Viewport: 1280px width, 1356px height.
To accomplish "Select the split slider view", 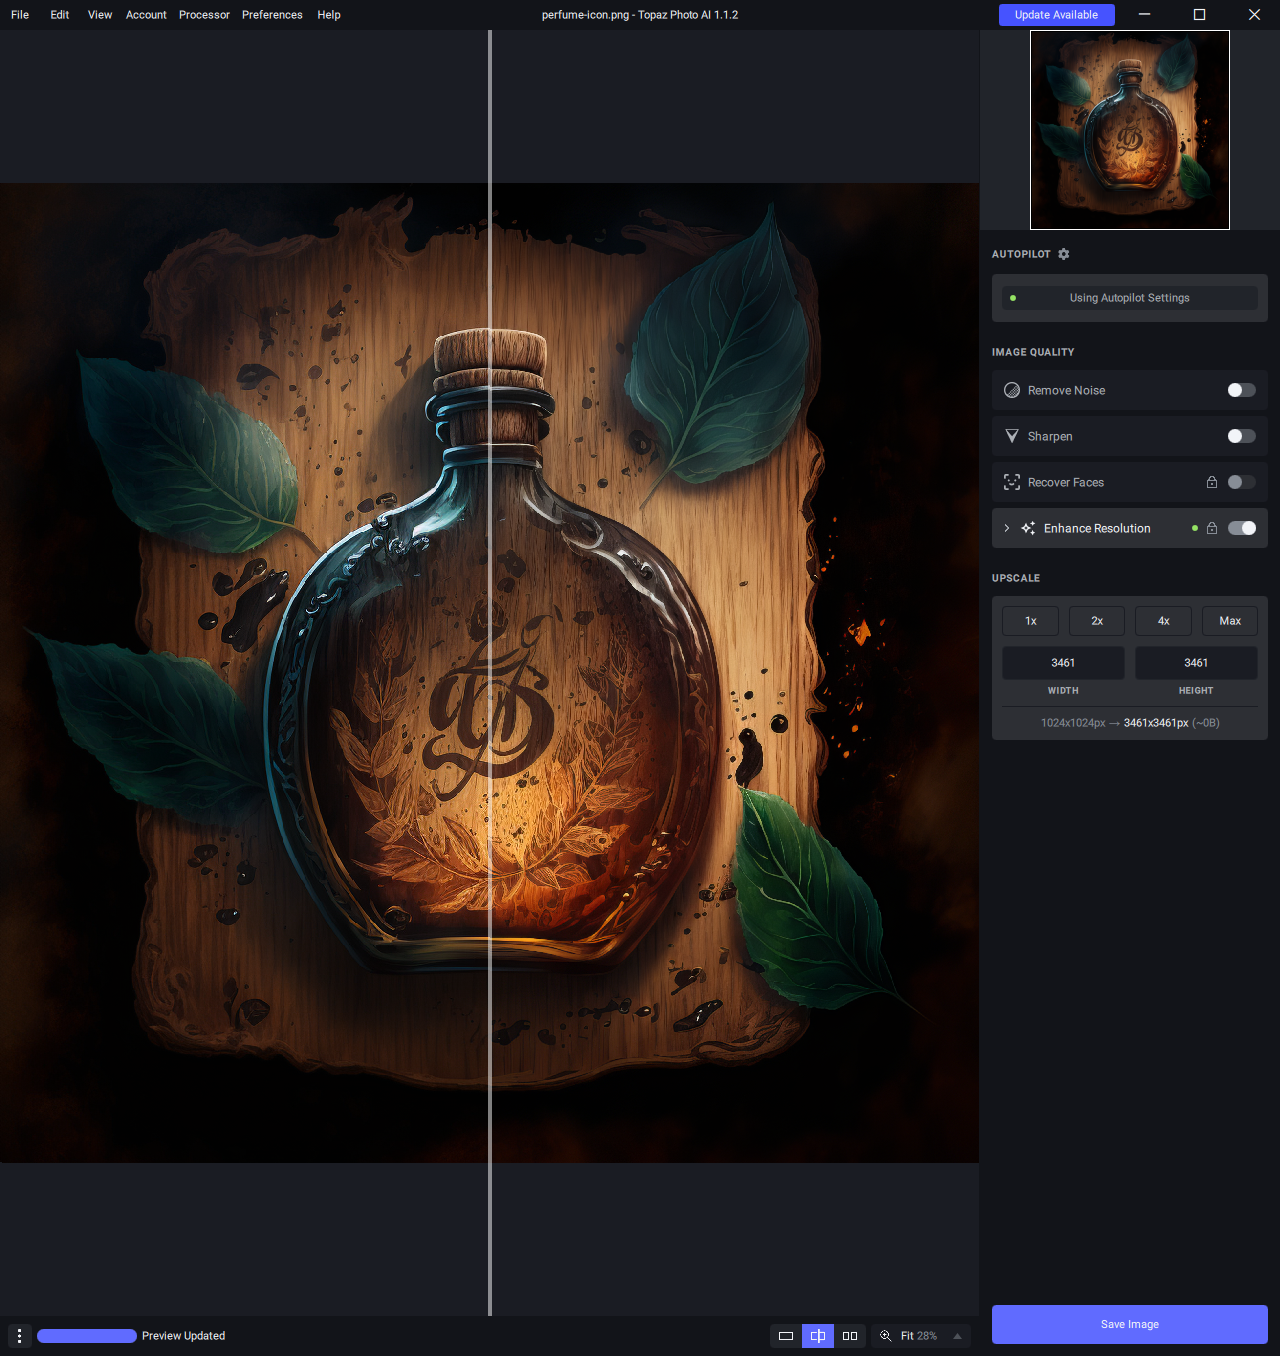I will [x=818, y=1336].
